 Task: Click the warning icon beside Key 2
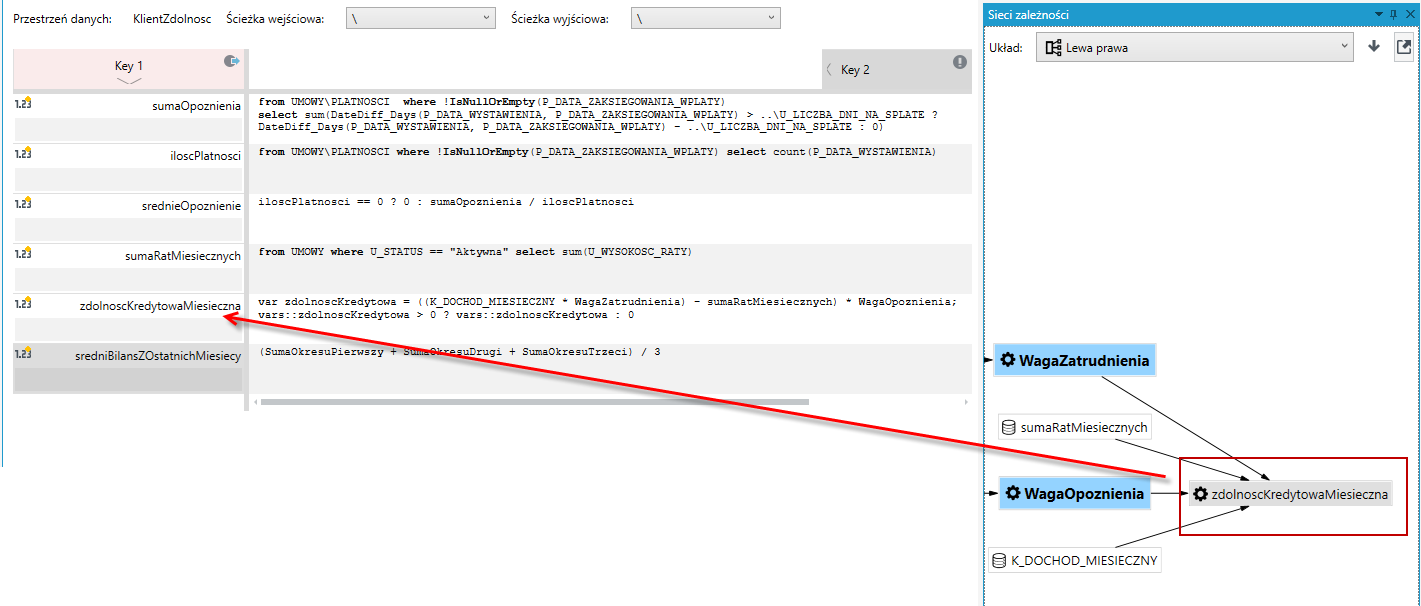960,62
